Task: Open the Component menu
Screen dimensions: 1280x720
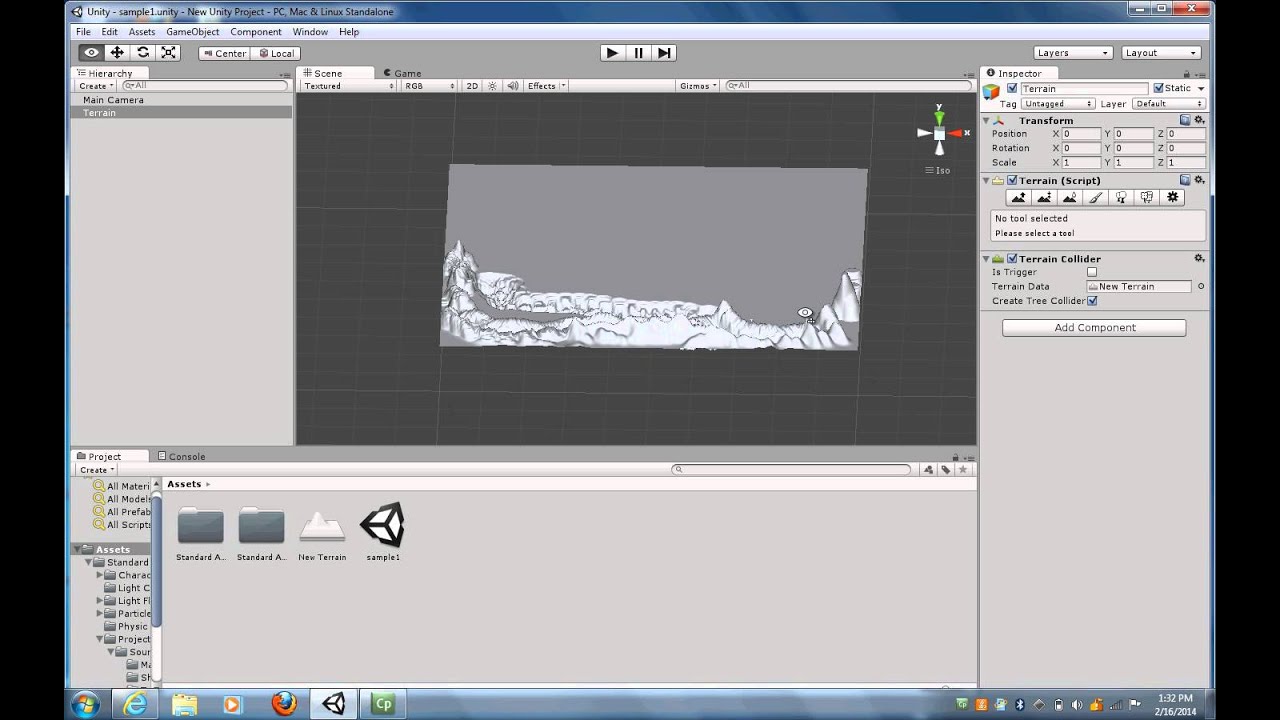Action: tap(256, 32)
